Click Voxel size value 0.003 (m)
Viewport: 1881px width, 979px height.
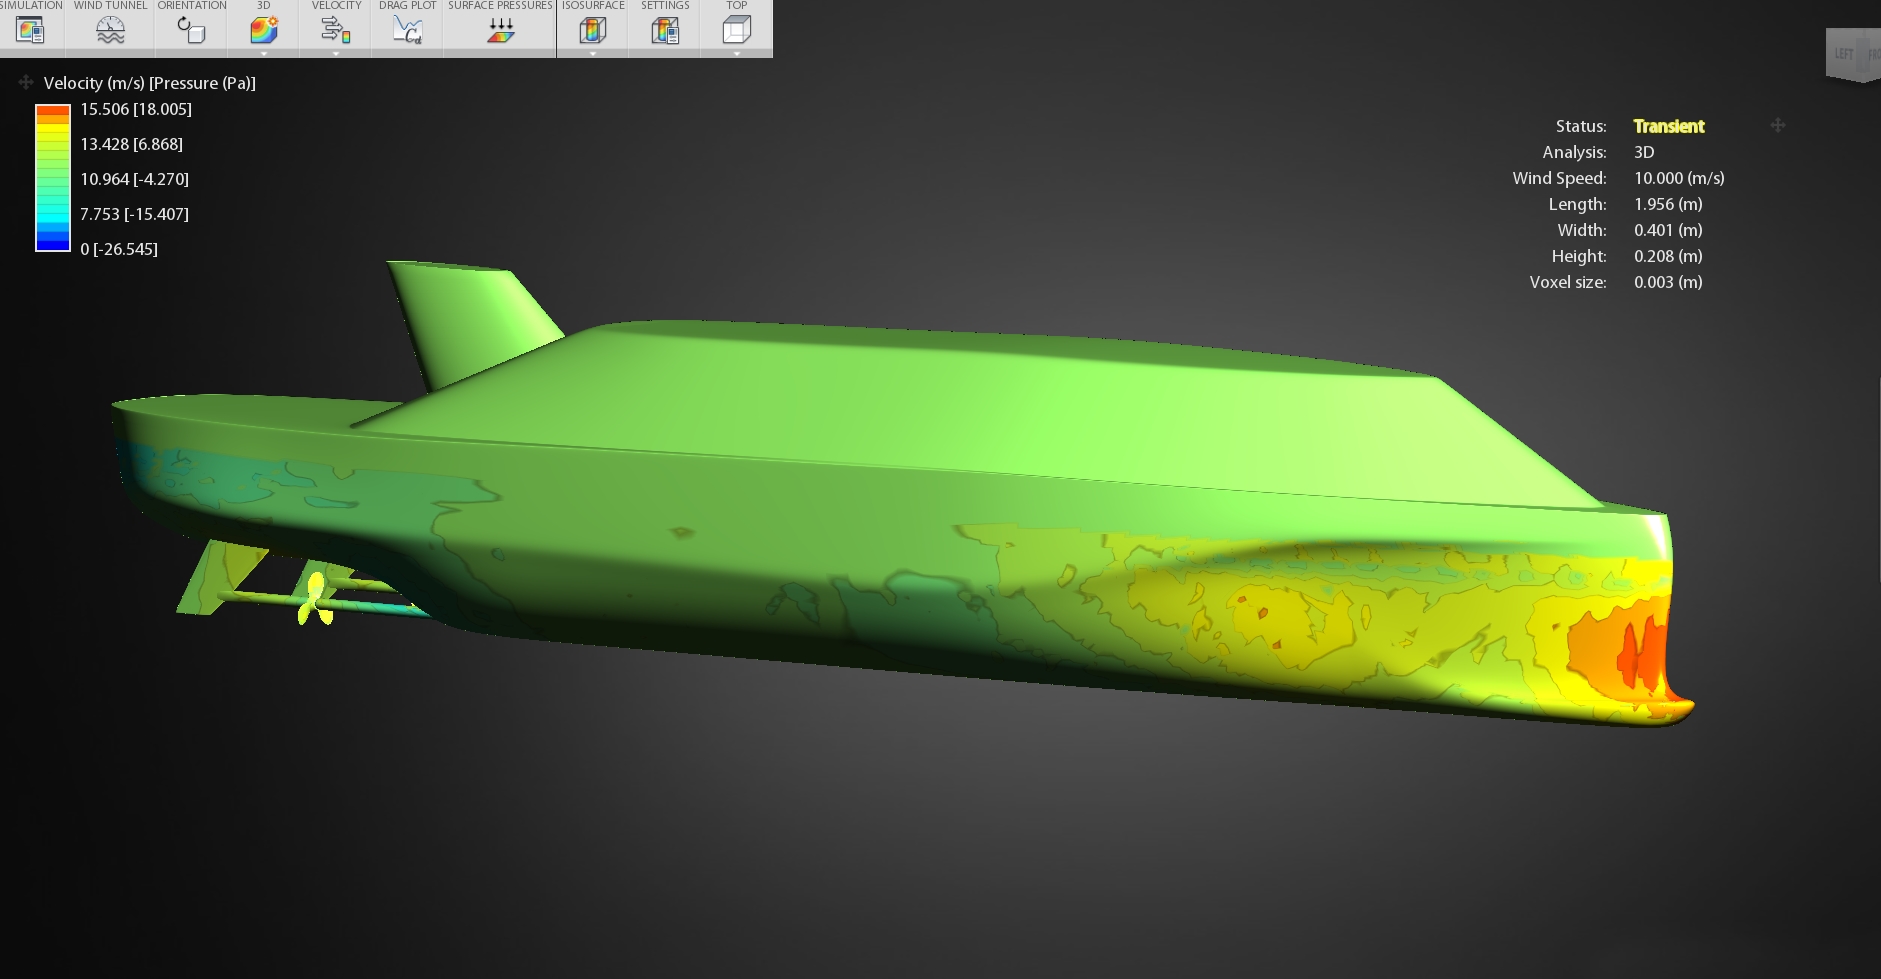click(x=1668, y=282)
